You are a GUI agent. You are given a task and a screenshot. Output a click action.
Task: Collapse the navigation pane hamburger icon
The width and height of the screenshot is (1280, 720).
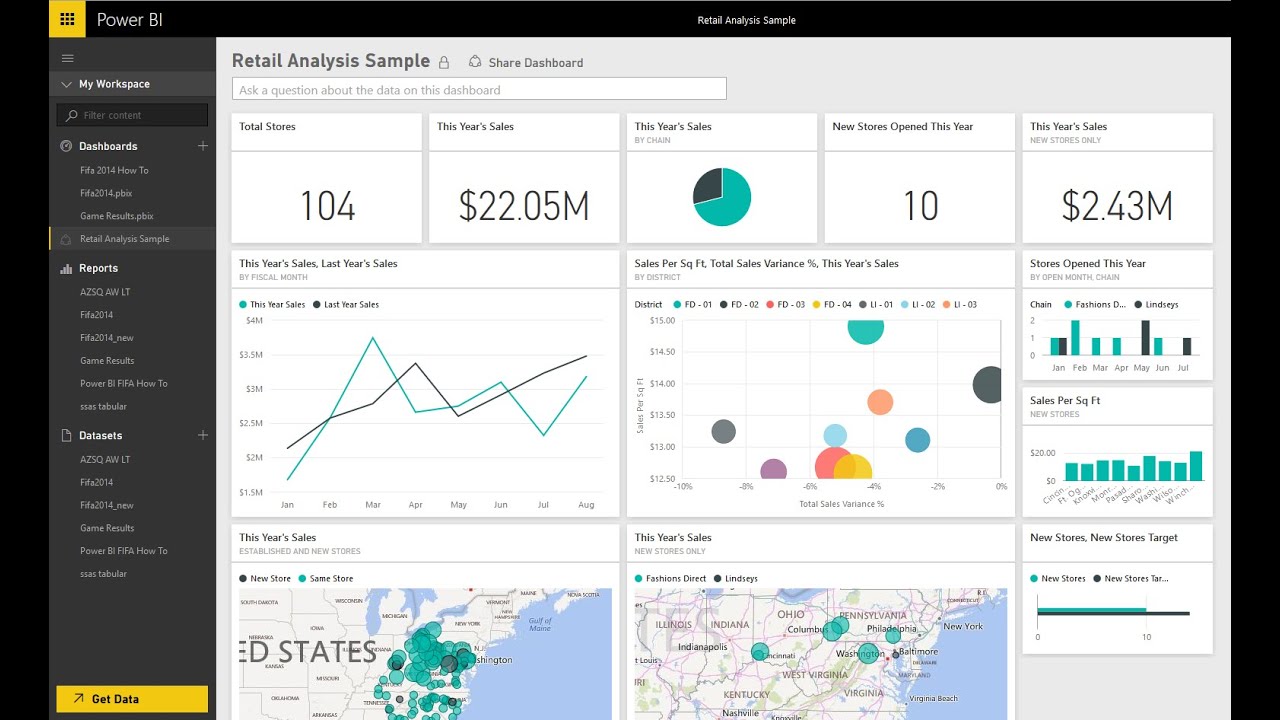(68, 59)
